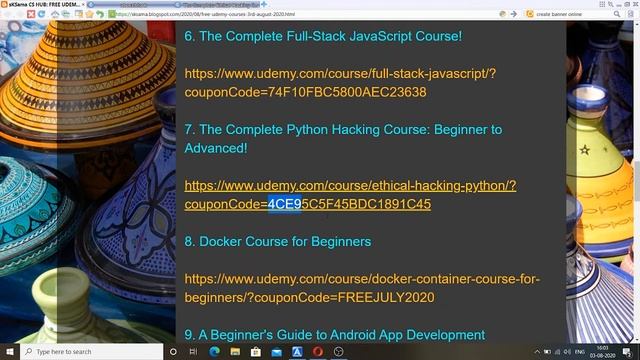Open File Explorer from the taskbar
Viewport: 640px width, 360px height.
(235, 351)
